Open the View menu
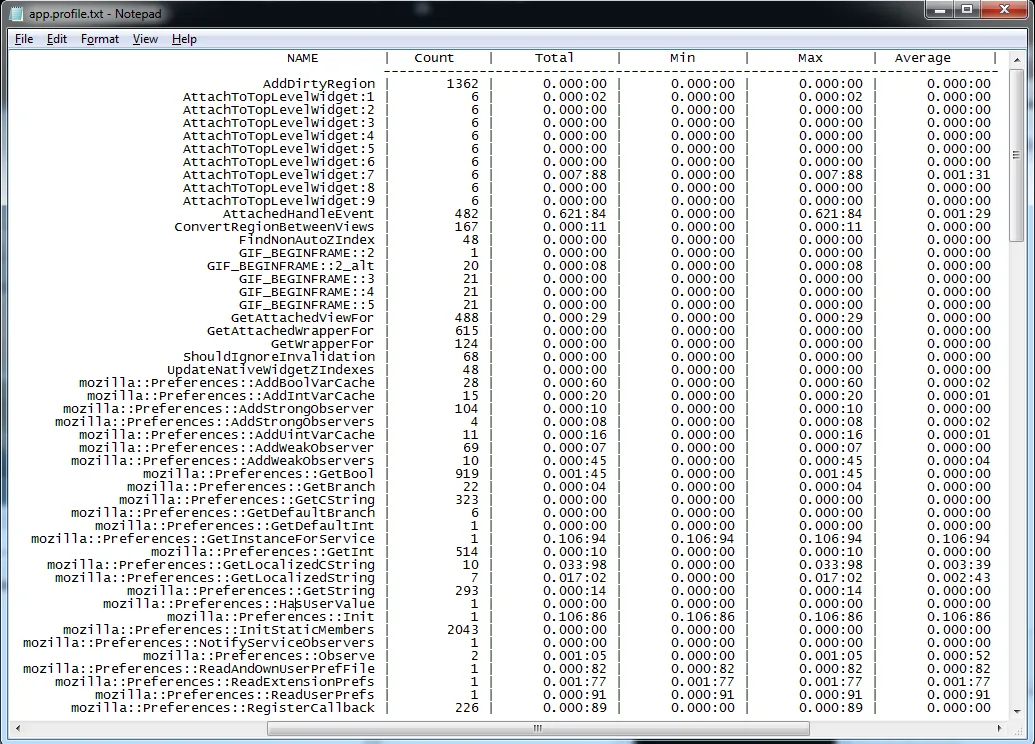Image resolution: width=1035 pixels, height=744 pixels. (145, 39)
